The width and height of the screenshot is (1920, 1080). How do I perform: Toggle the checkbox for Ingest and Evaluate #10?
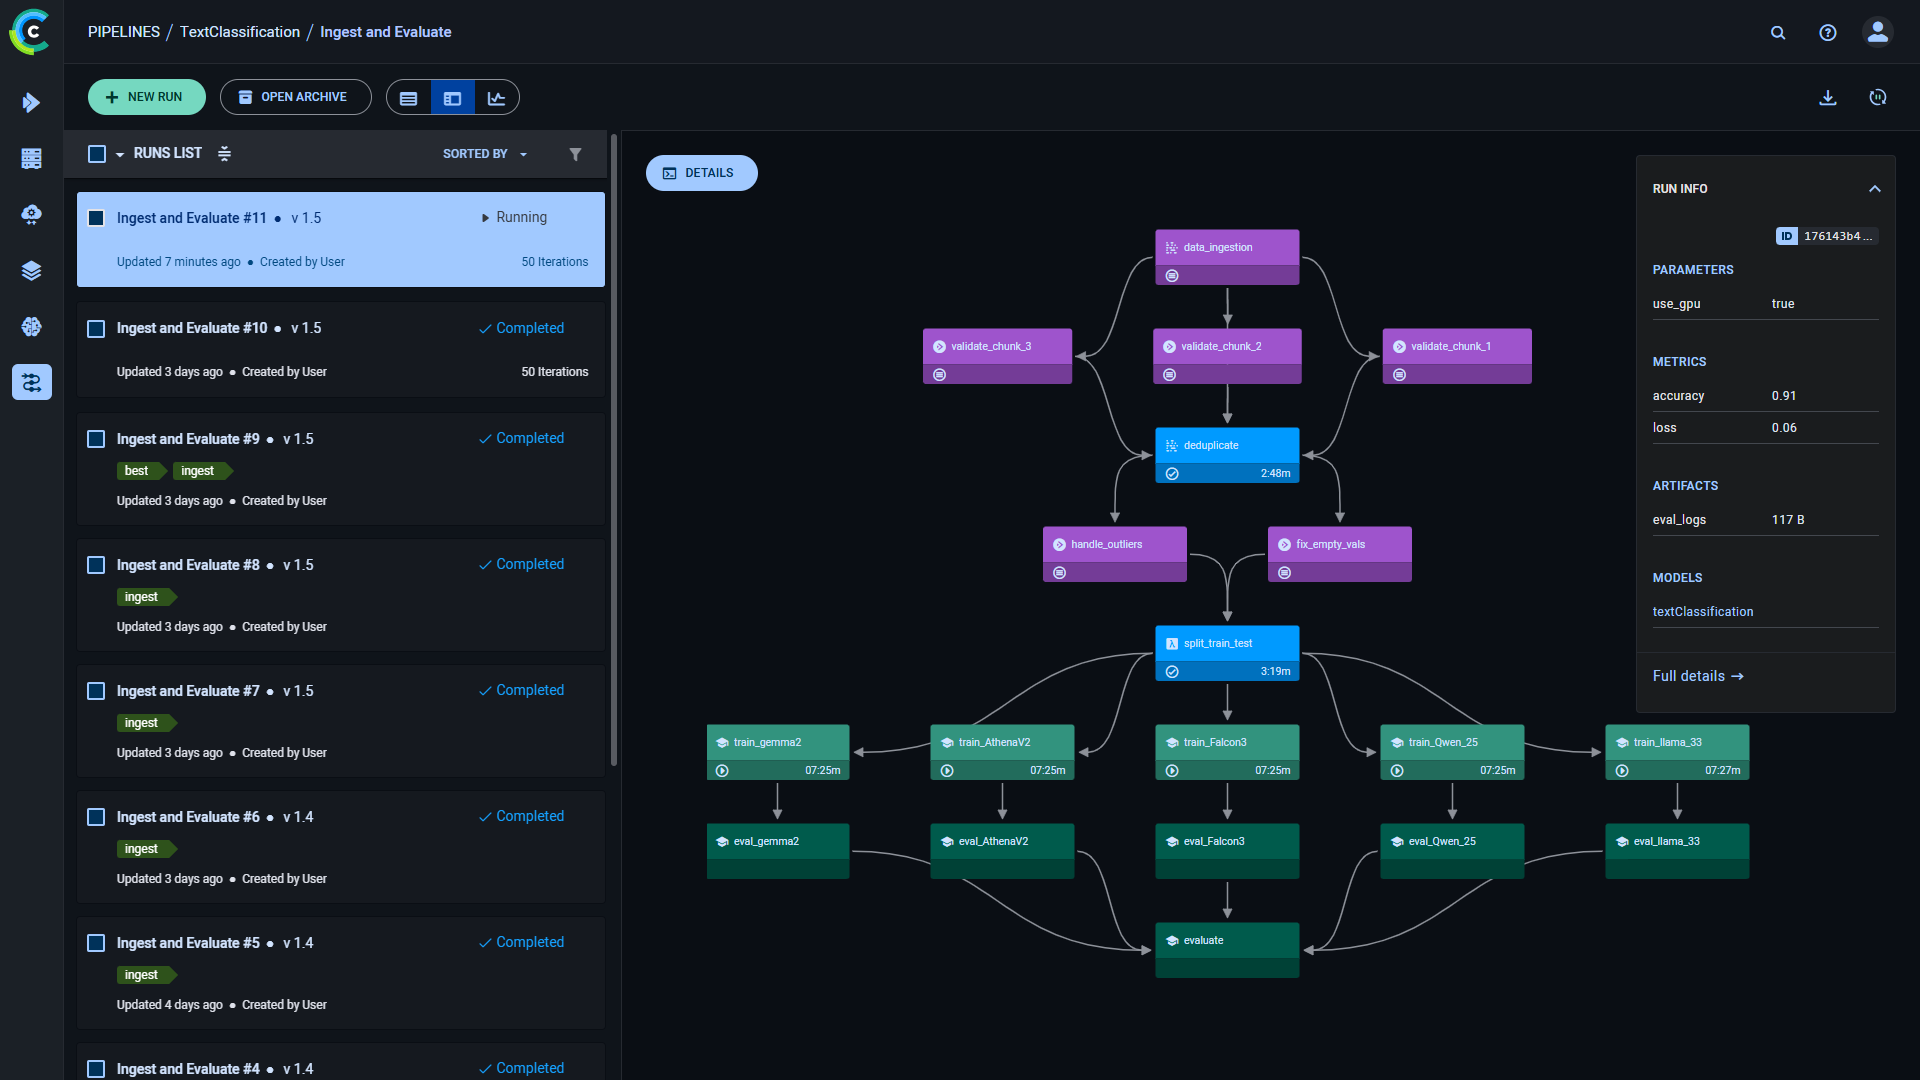pos(96,327)
